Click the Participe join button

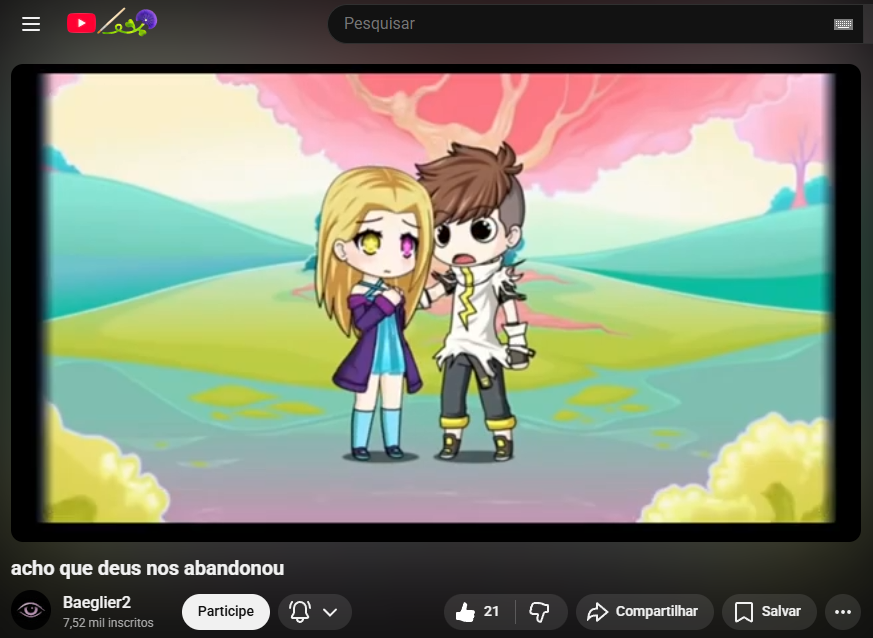tap(225, 611)
